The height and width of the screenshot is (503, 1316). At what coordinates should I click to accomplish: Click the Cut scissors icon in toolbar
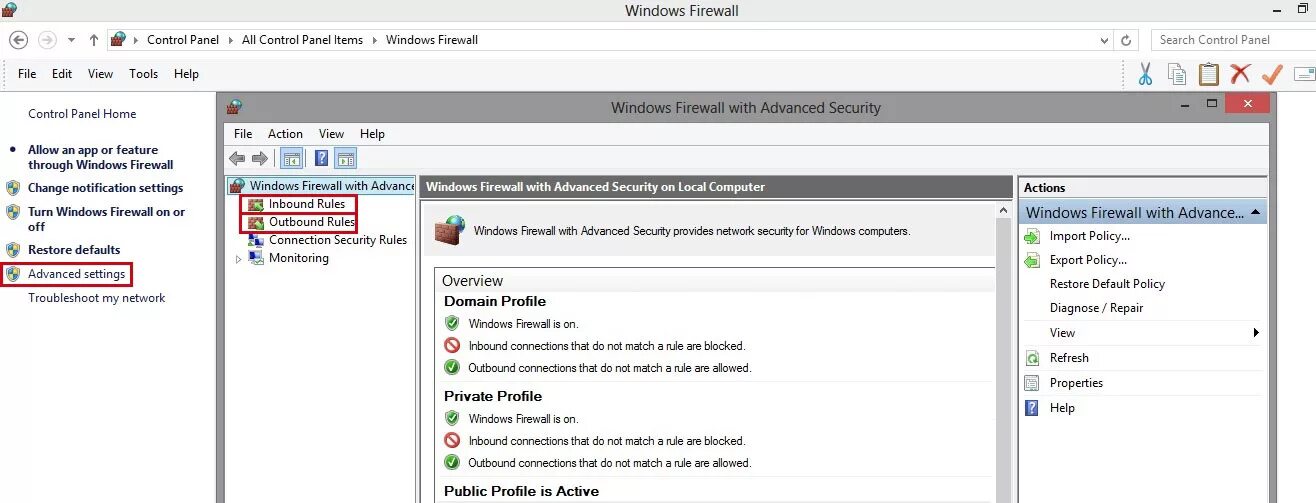[1146, 74]
